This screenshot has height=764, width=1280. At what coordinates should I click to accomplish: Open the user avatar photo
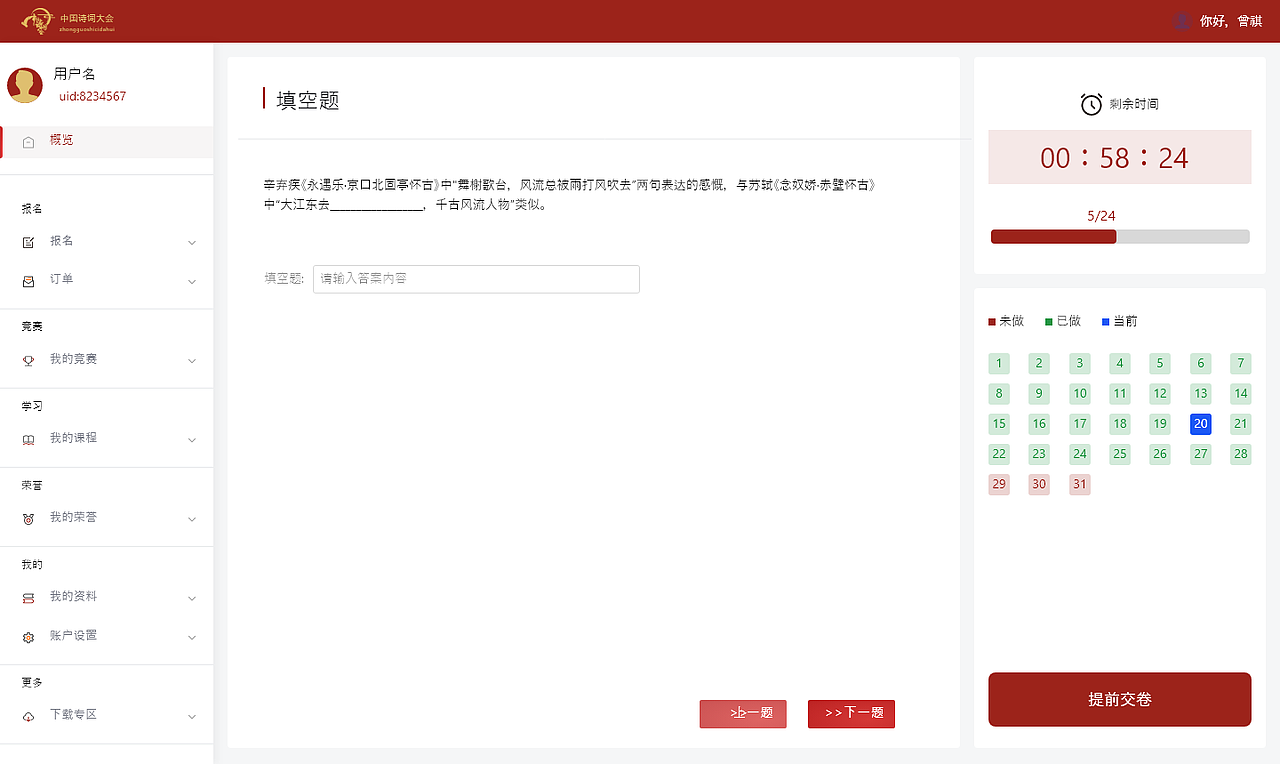(x=25, y=85)
